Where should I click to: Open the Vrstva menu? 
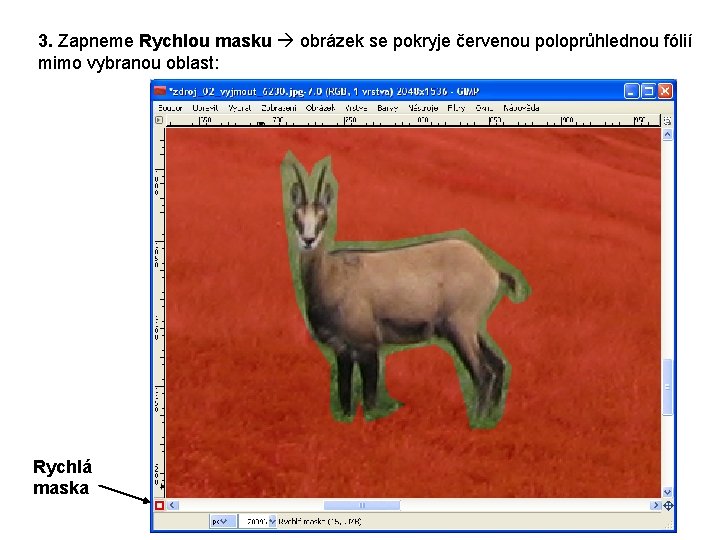(356, 108)
